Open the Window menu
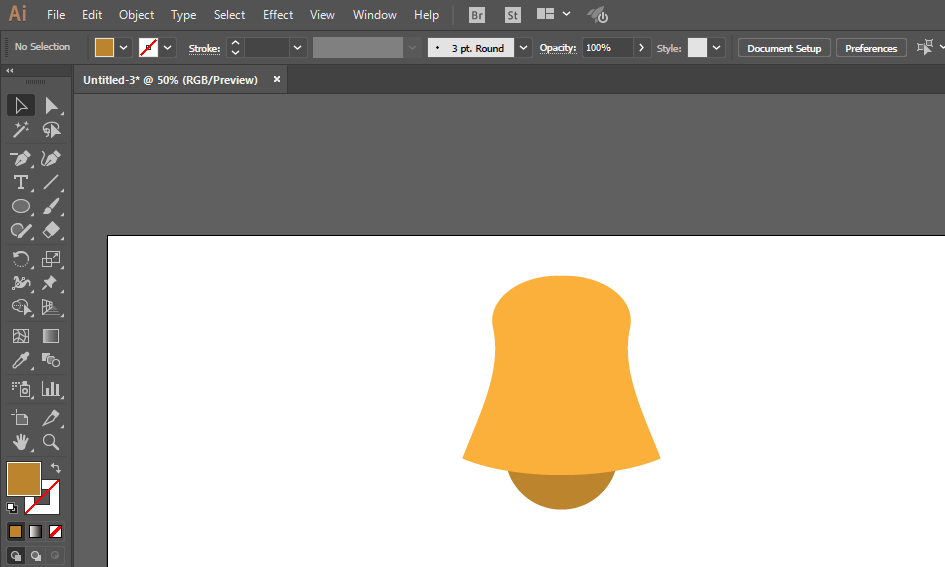This screenshot has width=945, height=567. (374, 14)
